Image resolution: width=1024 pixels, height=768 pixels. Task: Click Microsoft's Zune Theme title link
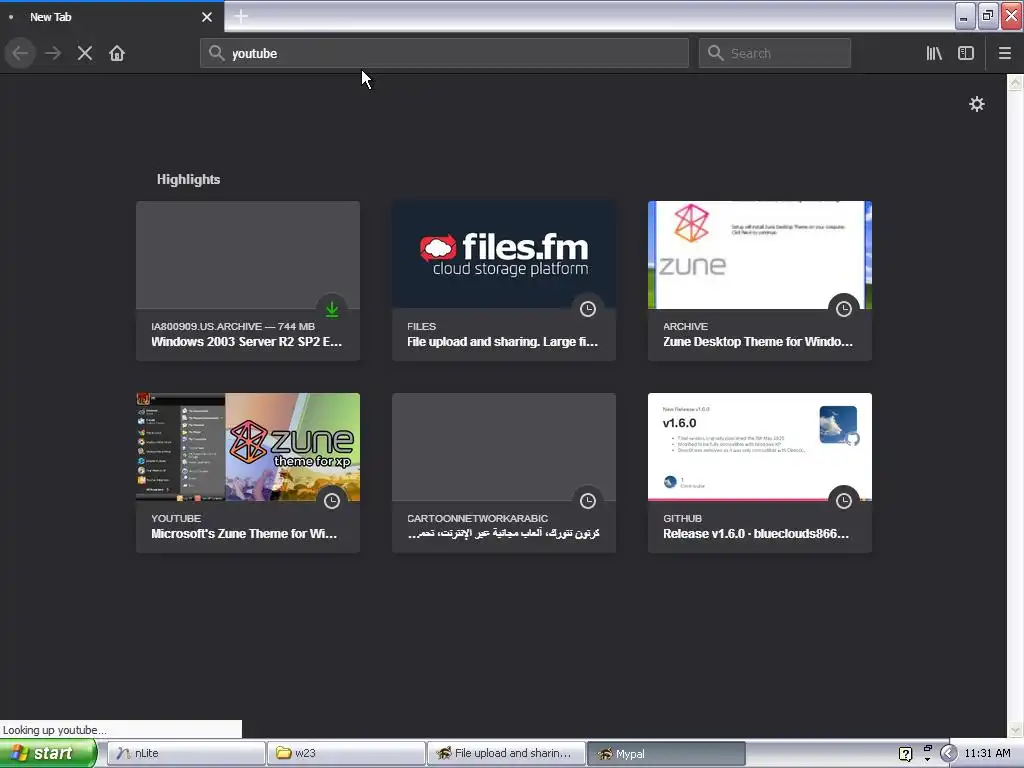(x=244, y=534)
